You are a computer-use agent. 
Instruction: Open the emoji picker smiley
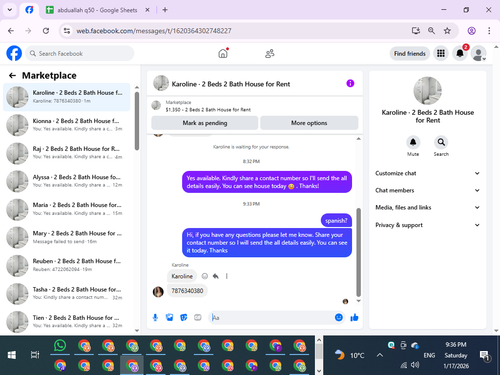click(339, 317)
